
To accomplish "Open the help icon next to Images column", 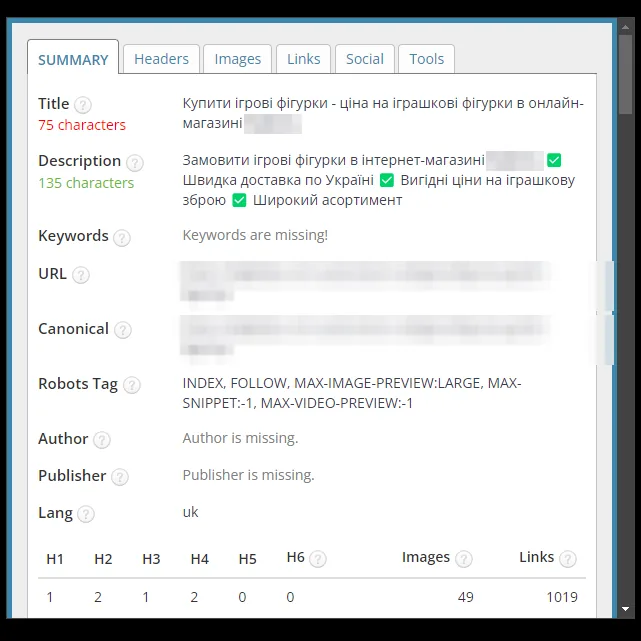I will pos(464,558).
